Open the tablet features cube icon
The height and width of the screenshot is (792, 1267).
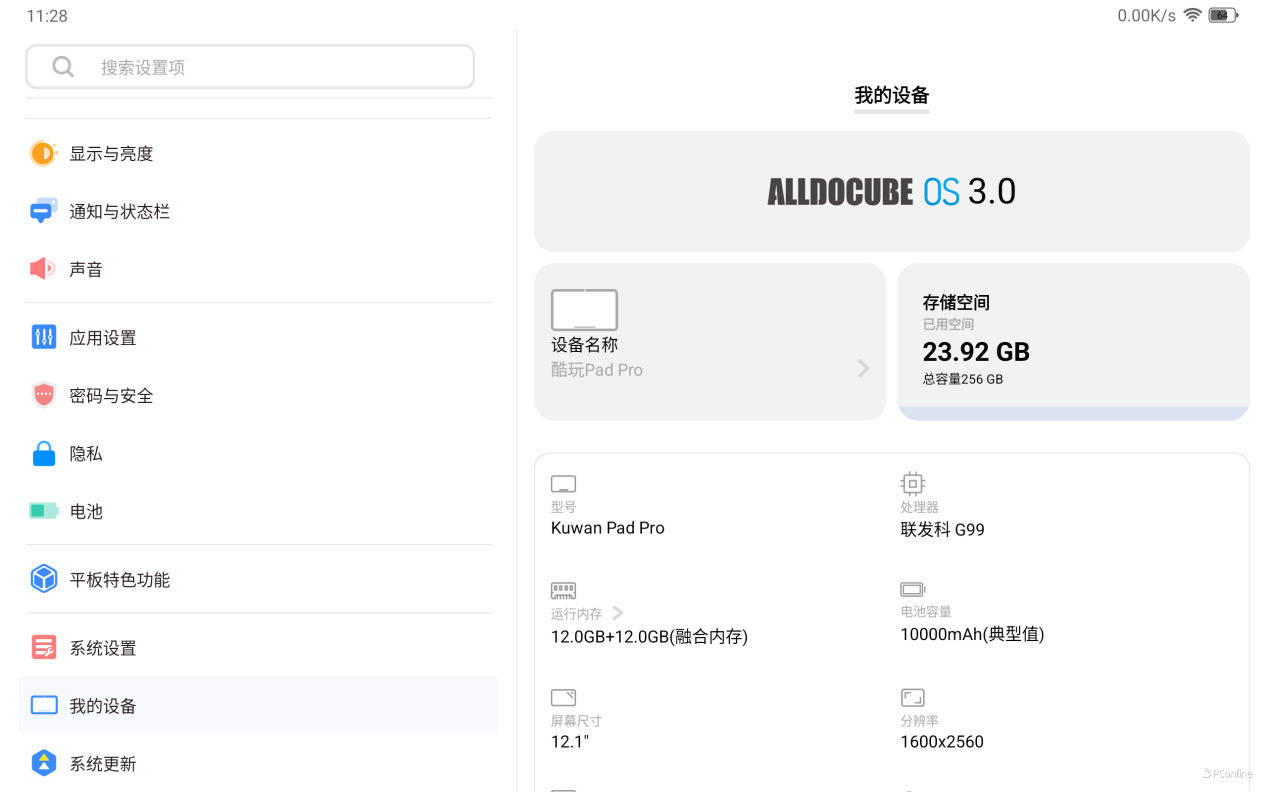coord(43,579)
